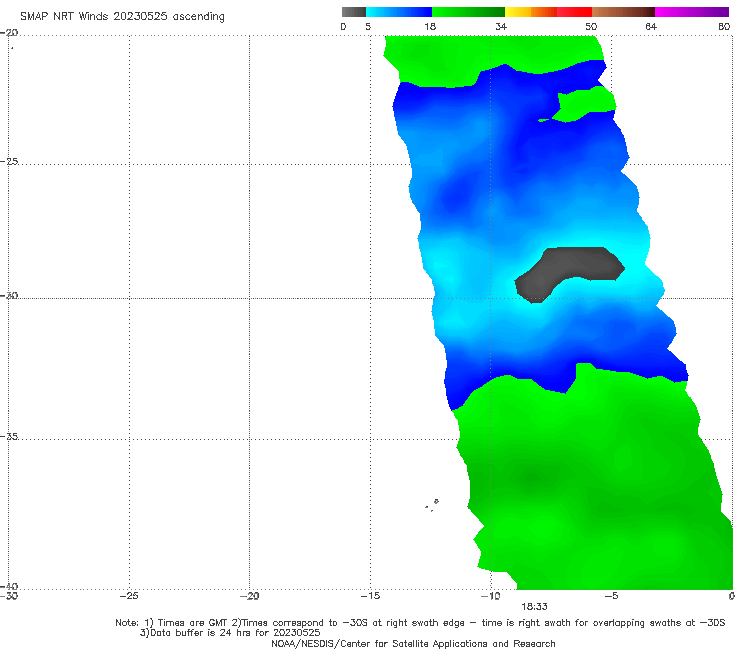Click the title 'SMAP NRT Winds 20230525 ascending'
This screenshot has height=650, width=740.
tap(122, 17)
